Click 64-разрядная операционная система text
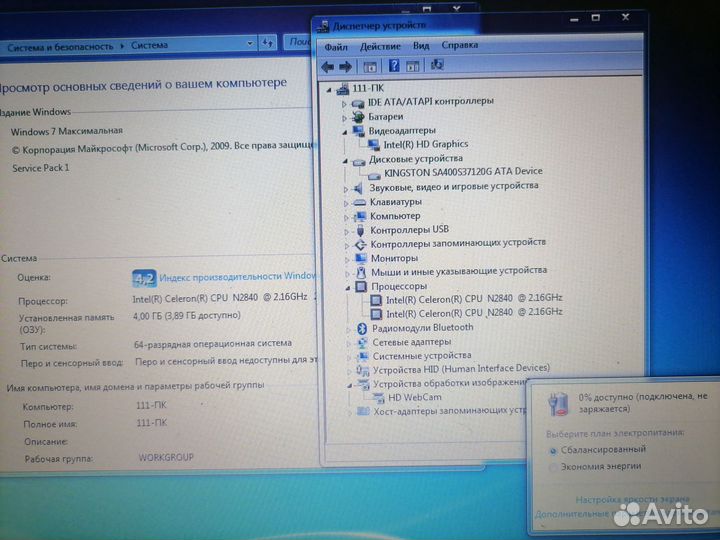 pos(213,343)
